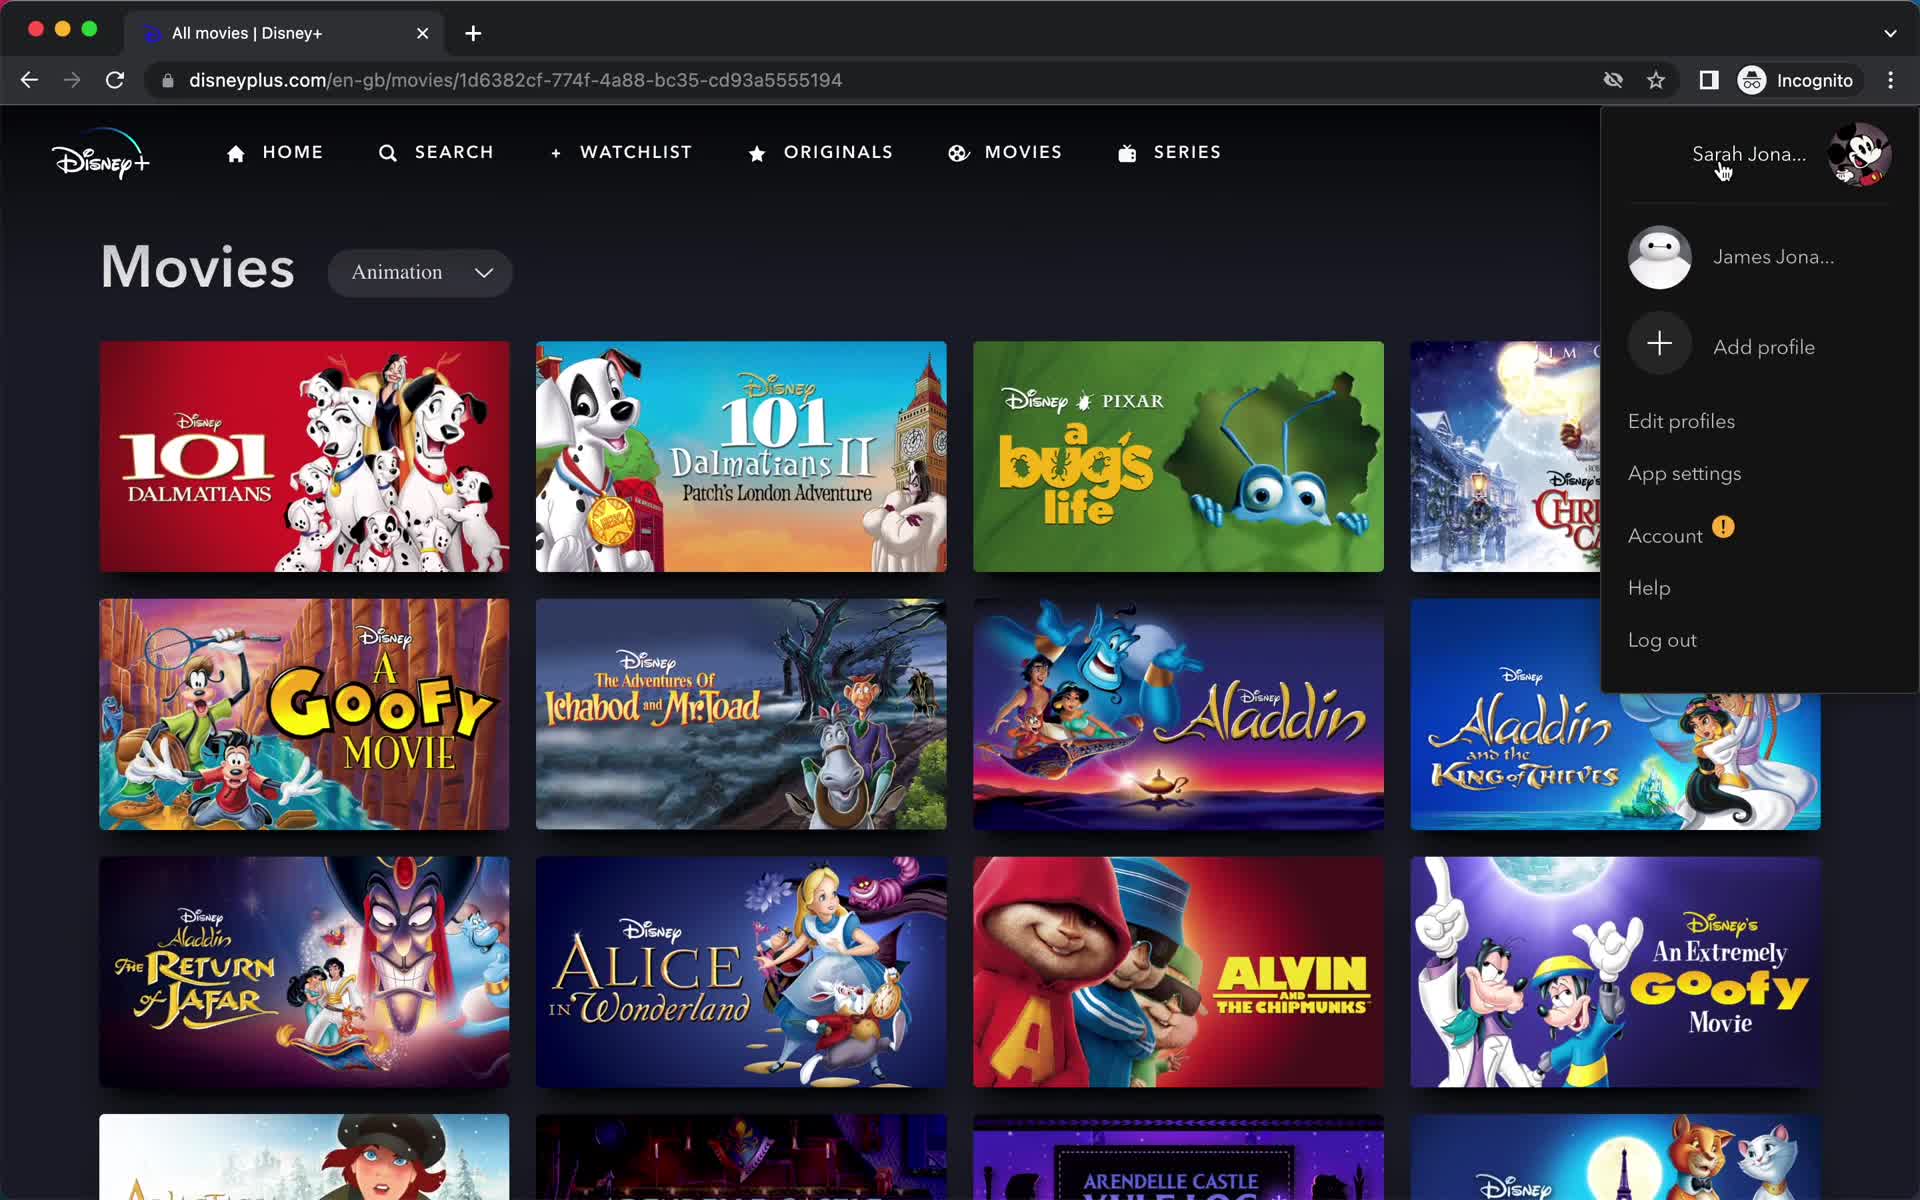Open The Adventures of Ichabod and Mr. Toad
This screenshot has height=1200, width=1920.
tap(741, 714)
